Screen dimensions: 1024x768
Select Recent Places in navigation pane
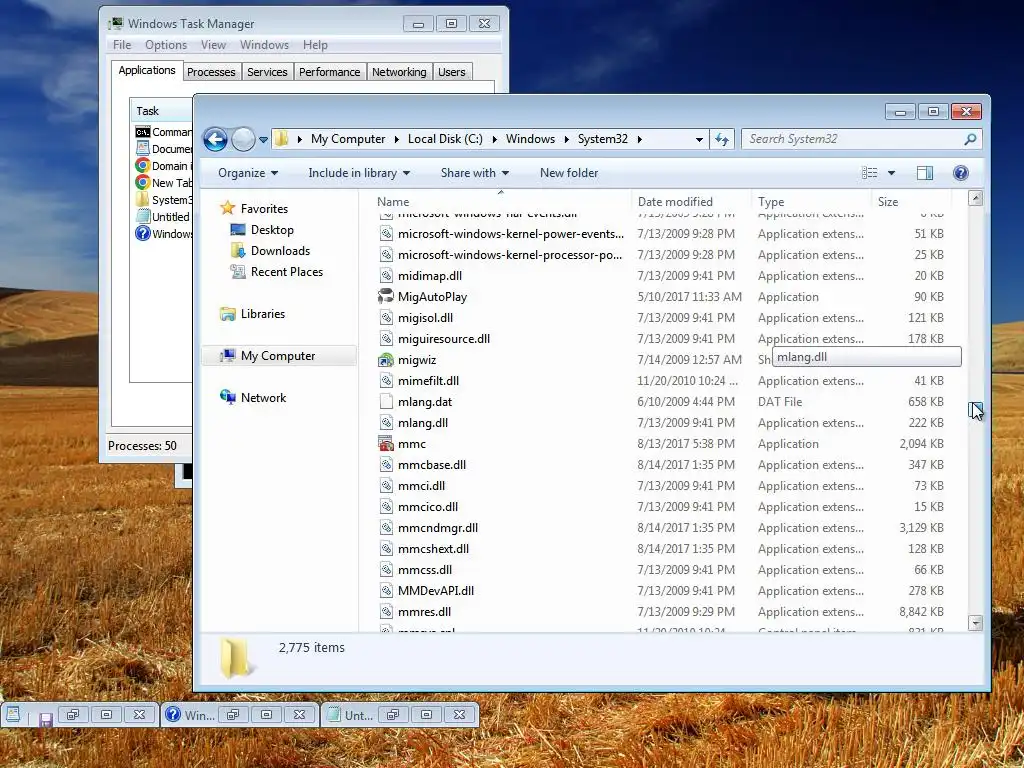[287, 272]
